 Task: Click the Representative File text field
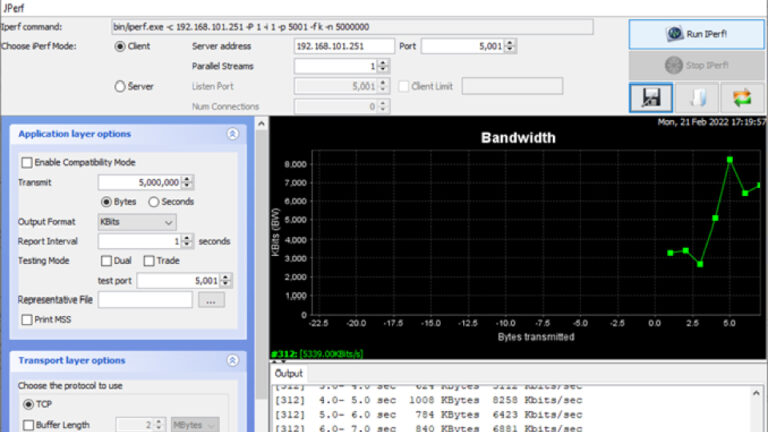point(145,300)
